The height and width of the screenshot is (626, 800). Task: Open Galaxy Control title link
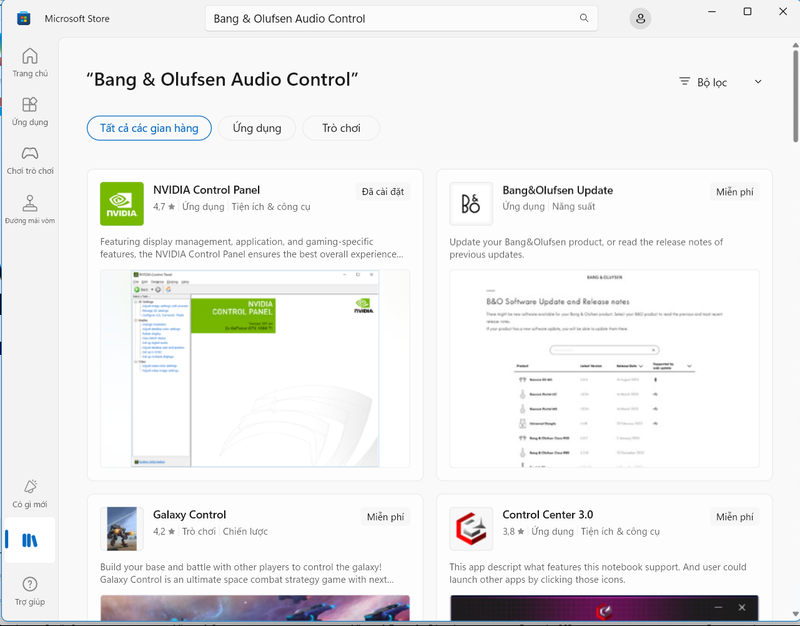189,515
